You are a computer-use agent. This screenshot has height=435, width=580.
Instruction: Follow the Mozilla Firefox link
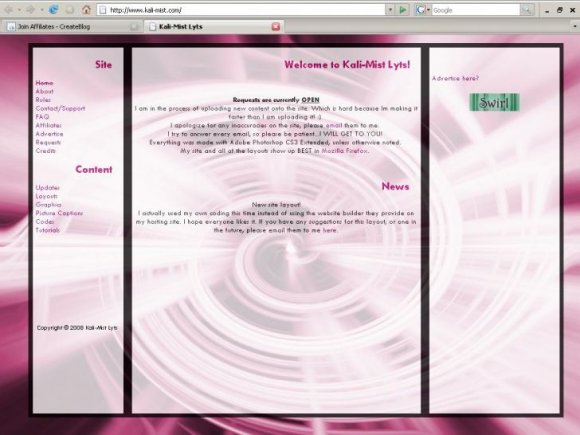click(x=345, y=151)
